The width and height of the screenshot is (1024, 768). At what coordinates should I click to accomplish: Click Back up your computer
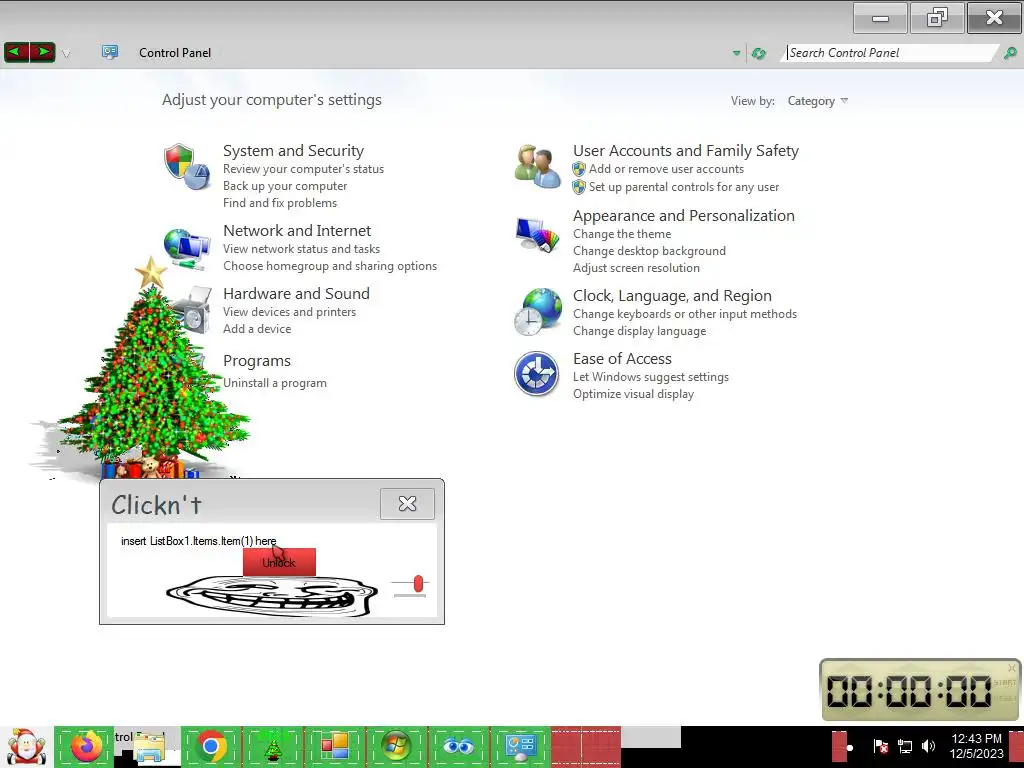click(285, 186)
